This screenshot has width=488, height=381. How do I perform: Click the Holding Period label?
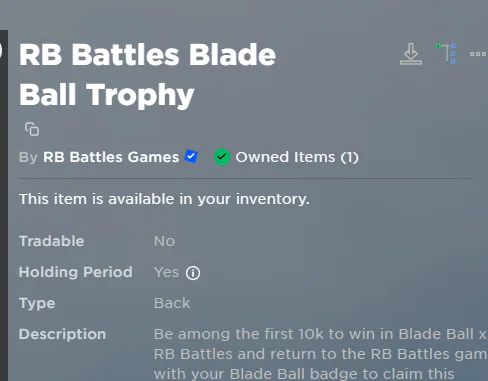pos(76,272)
